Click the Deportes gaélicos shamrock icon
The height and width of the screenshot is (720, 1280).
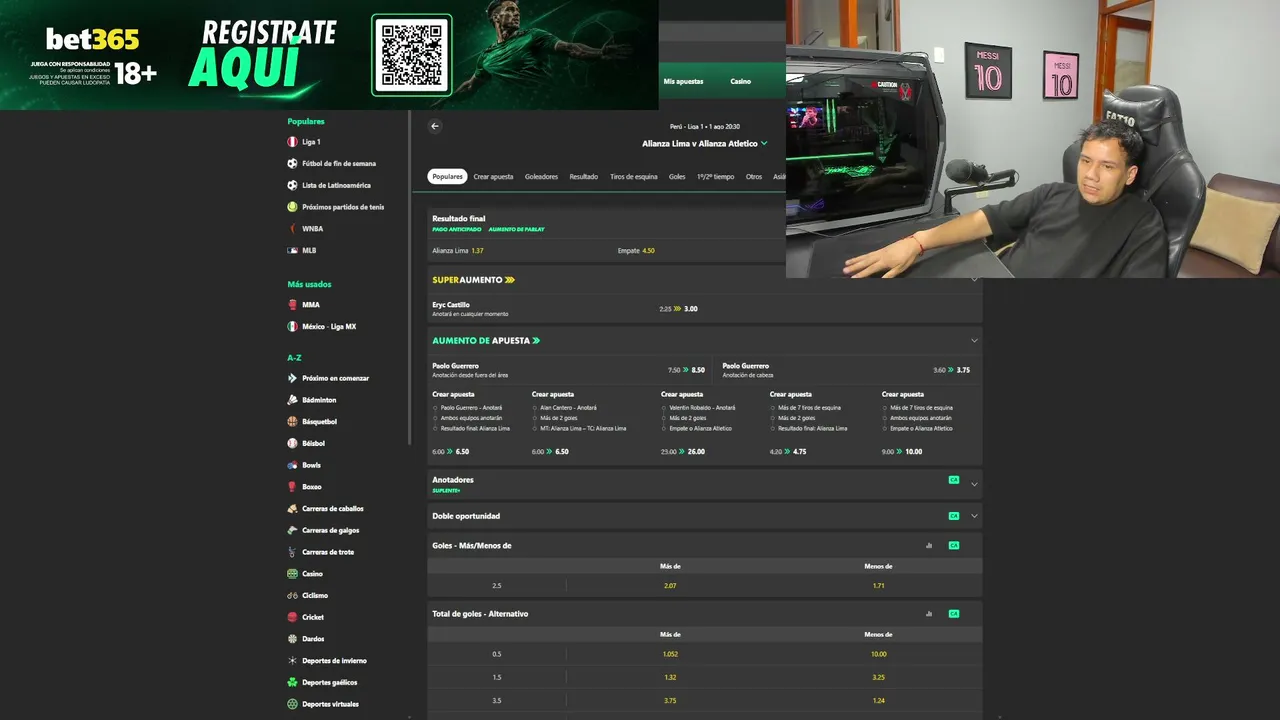pyautogui.click(x=292, y=682)
